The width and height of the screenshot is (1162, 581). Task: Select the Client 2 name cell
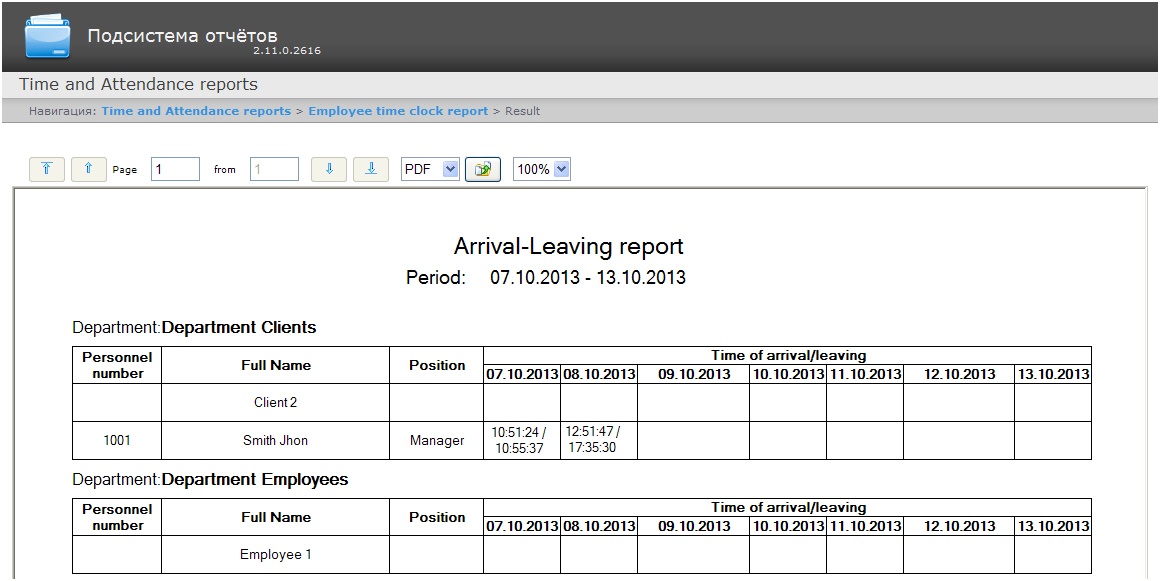tap(275, 403)
